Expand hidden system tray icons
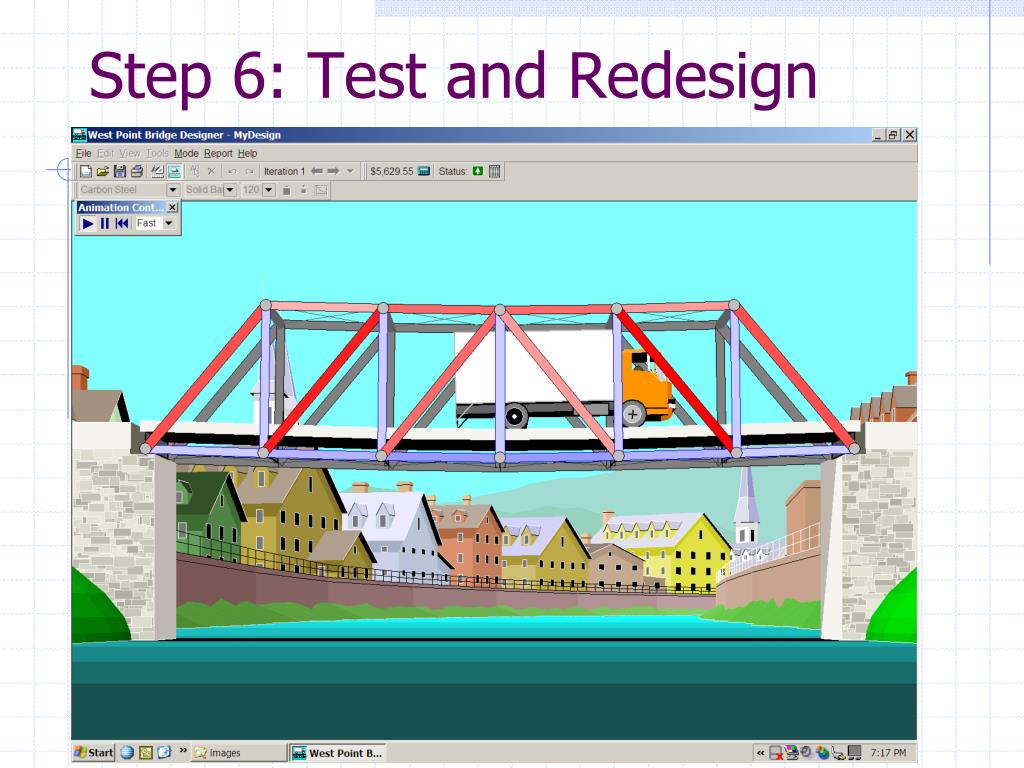Viewport: 1024px width, 768px height. [761, 753]
